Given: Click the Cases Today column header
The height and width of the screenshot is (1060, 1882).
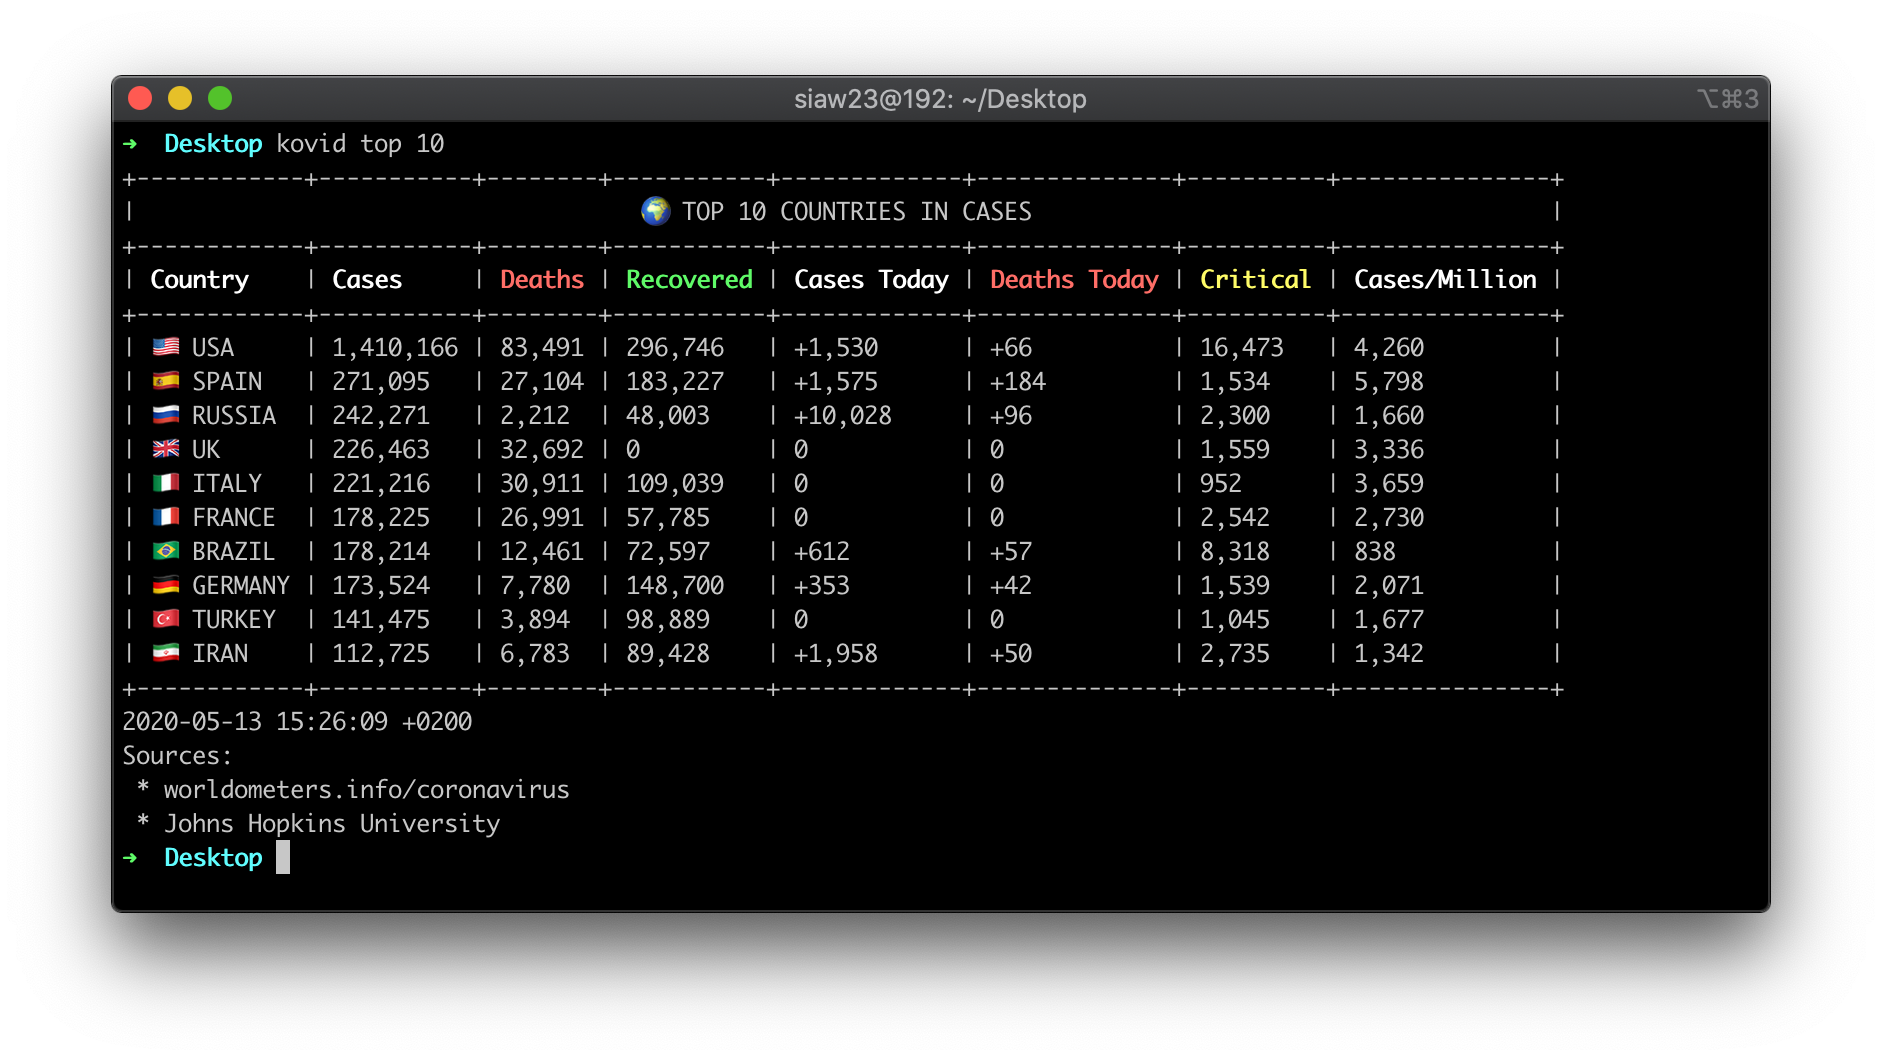Looking at the screenshot, I should 871,280.
